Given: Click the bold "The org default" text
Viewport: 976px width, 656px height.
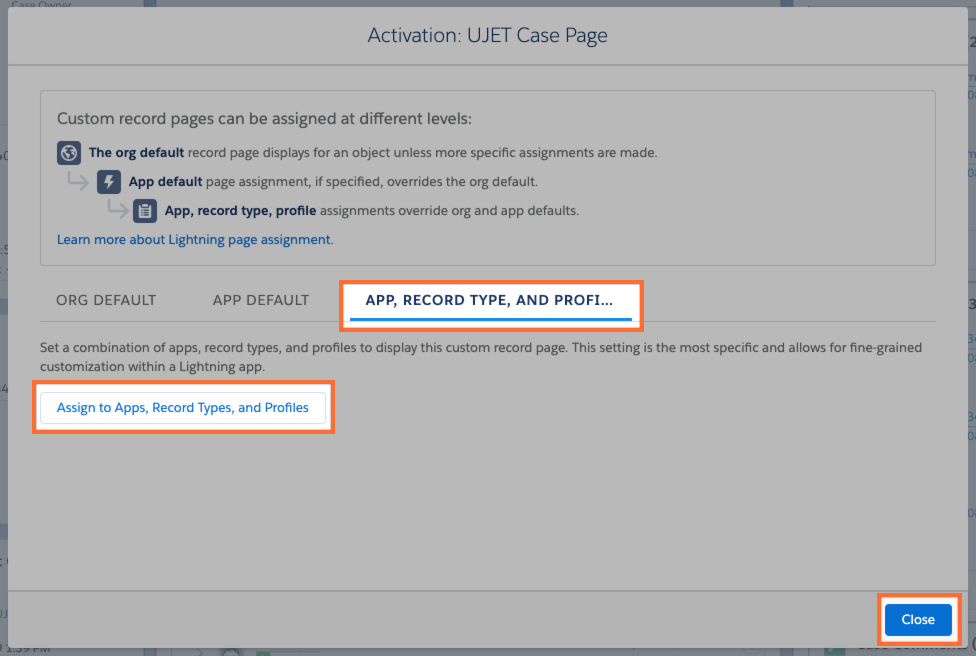Looking at the screenshot, I should pyautogui.click(x=136, y=153).
